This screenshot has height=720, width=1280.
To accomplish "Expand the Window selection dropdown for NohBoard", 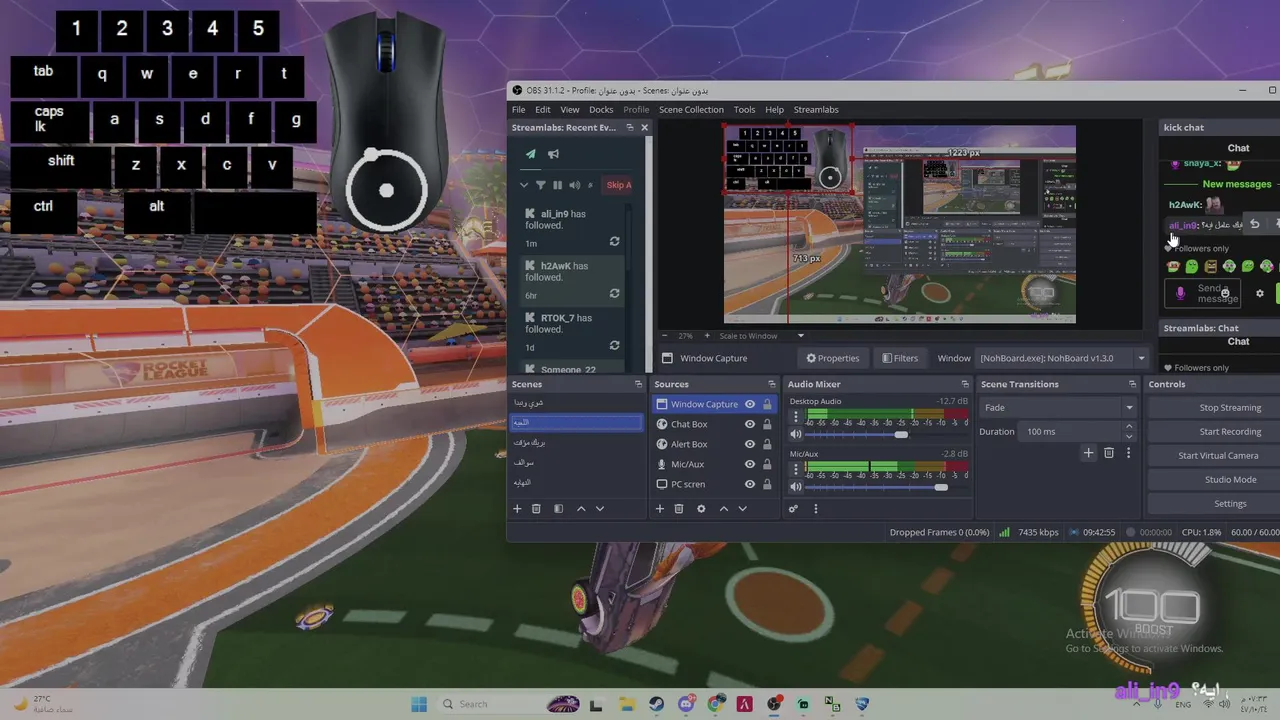I will coord(1141,358).
